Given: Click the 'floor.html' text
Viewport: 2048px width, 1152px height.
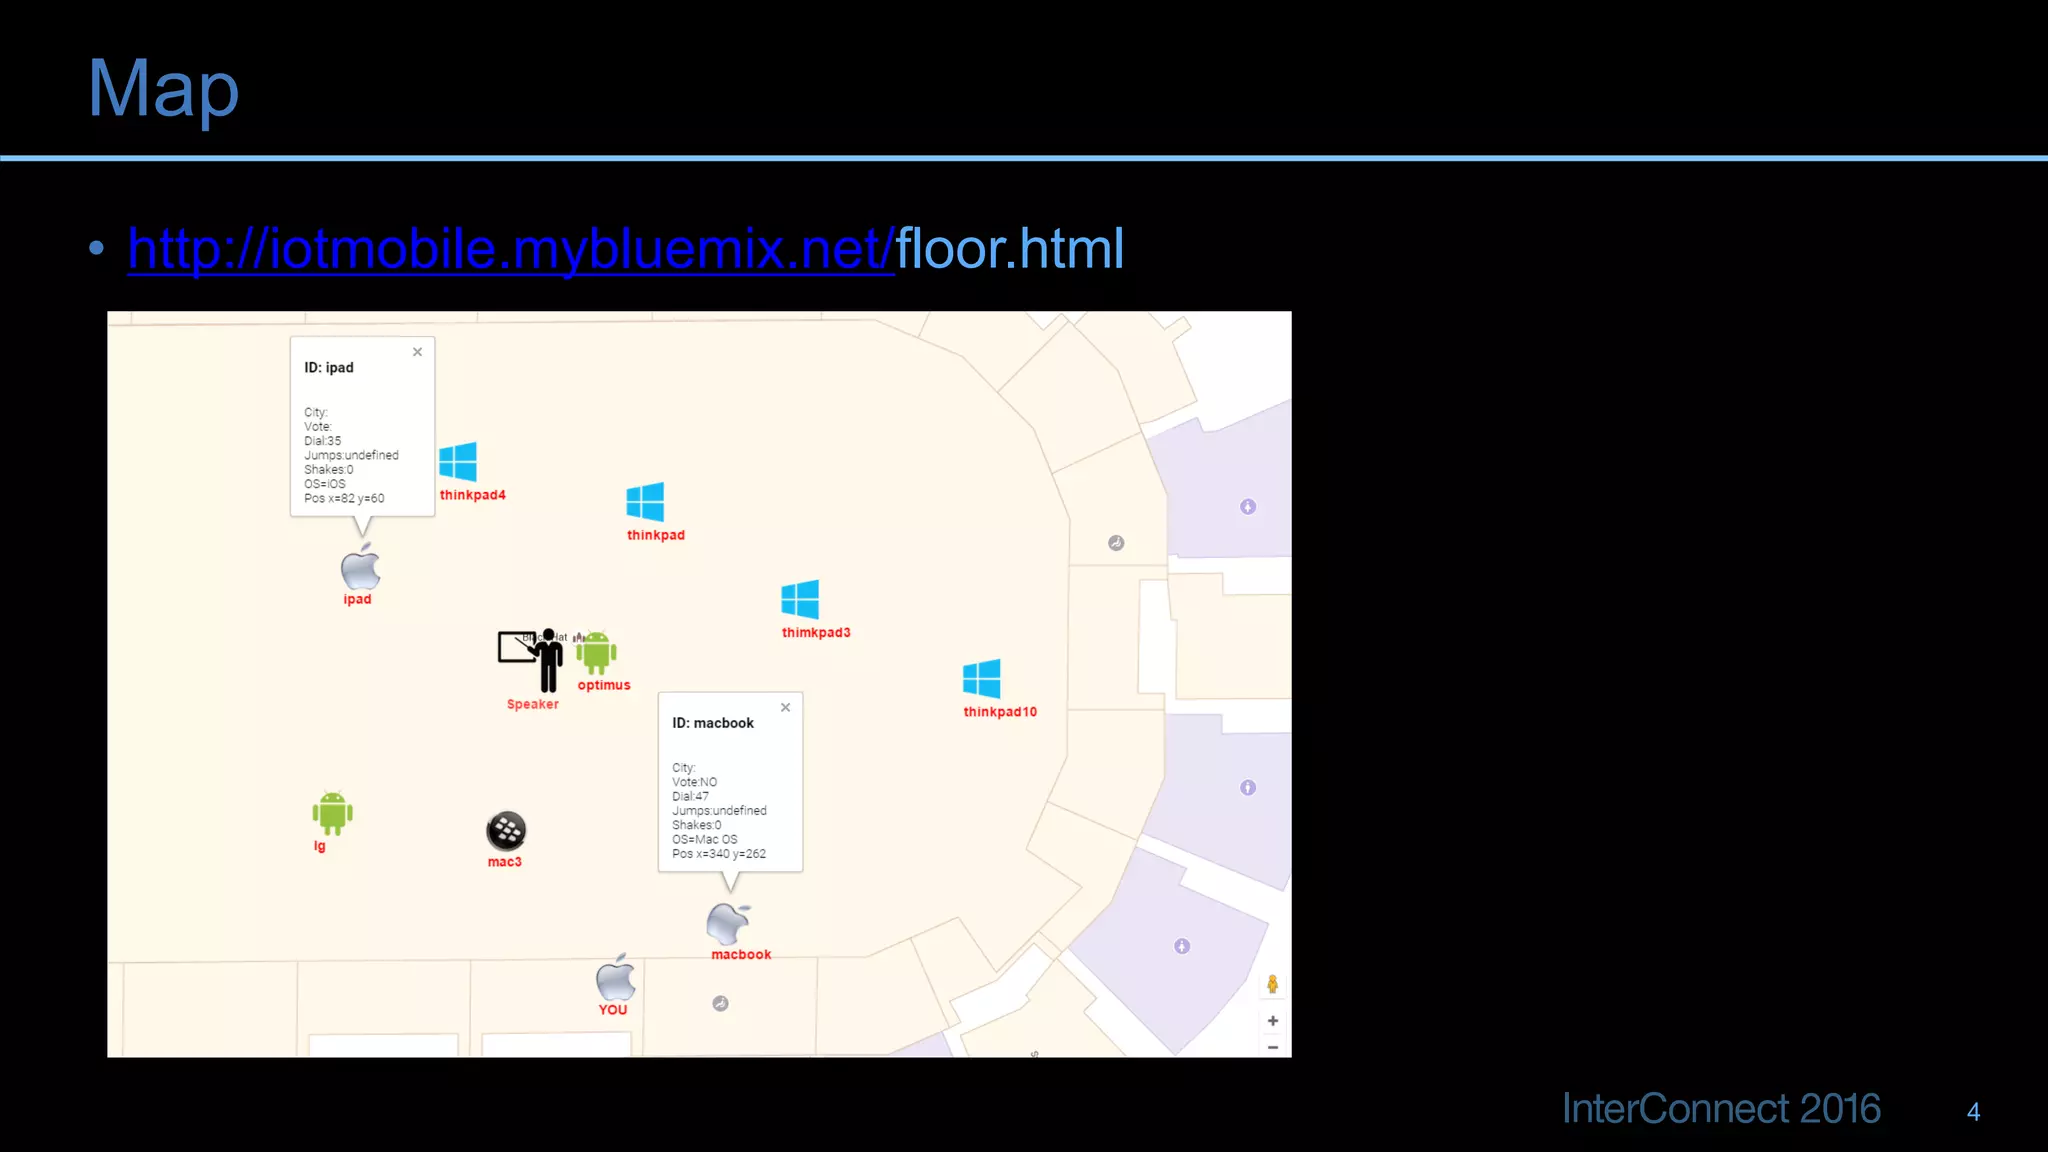Looking at the screenshot, I should 1010,249.
